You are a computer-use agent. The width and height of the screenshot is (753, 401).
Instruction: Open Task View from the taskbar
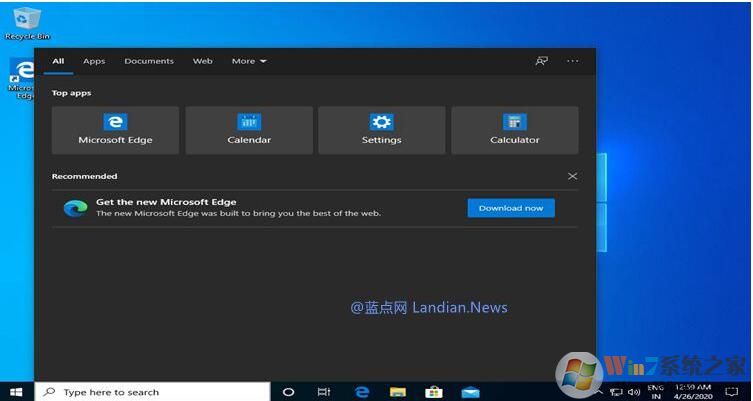pyautogui.click(x=324, y=392)
